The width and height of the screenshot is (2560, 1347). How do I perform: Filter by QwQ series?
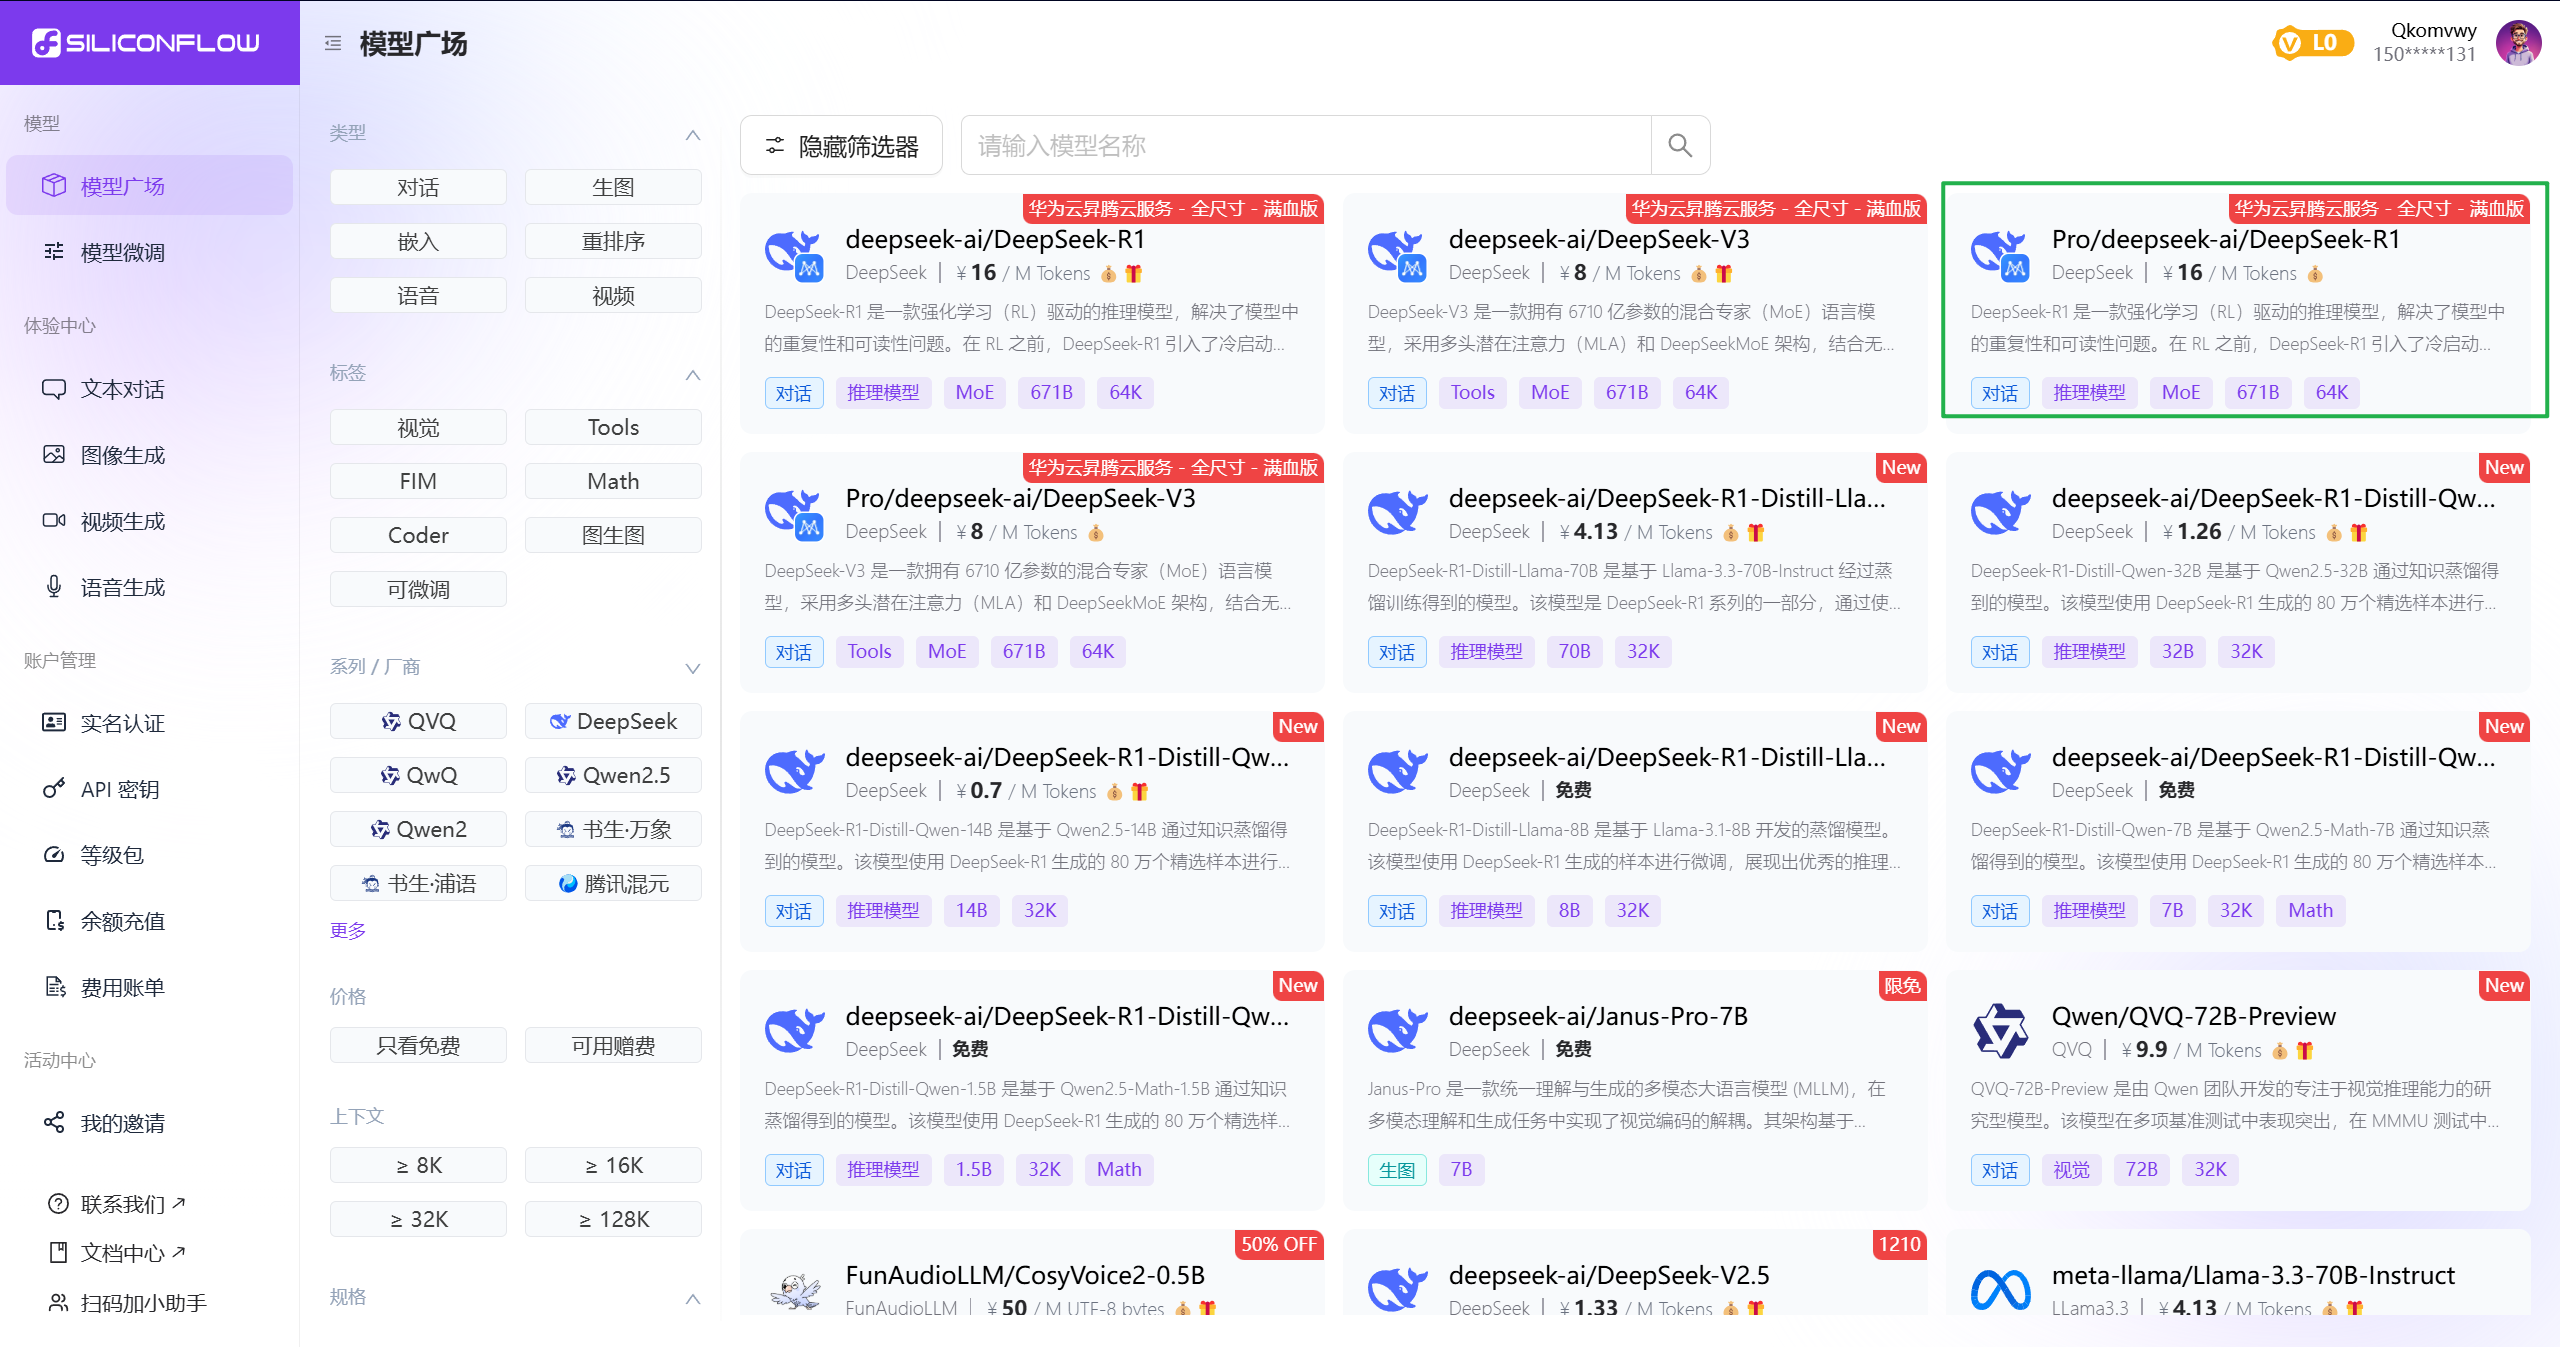coord(418,776)
